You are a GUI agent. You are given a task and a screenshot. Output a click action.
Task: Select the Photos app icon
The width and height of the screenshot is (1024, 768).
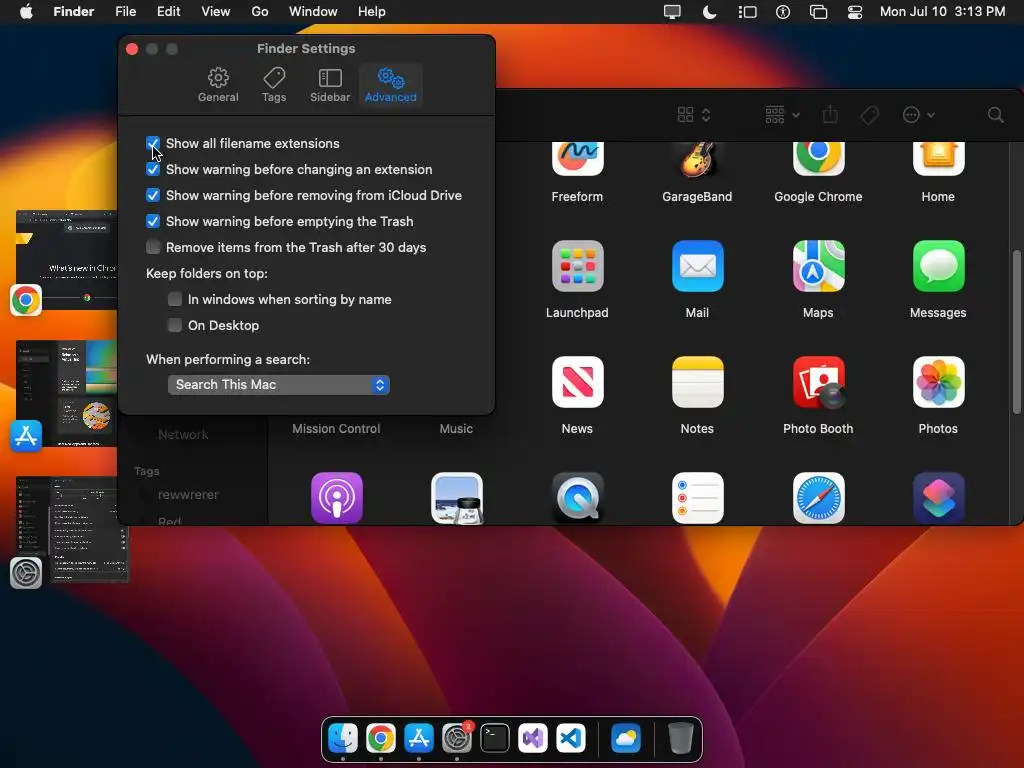pyautogui.click(x=938, y=382)
